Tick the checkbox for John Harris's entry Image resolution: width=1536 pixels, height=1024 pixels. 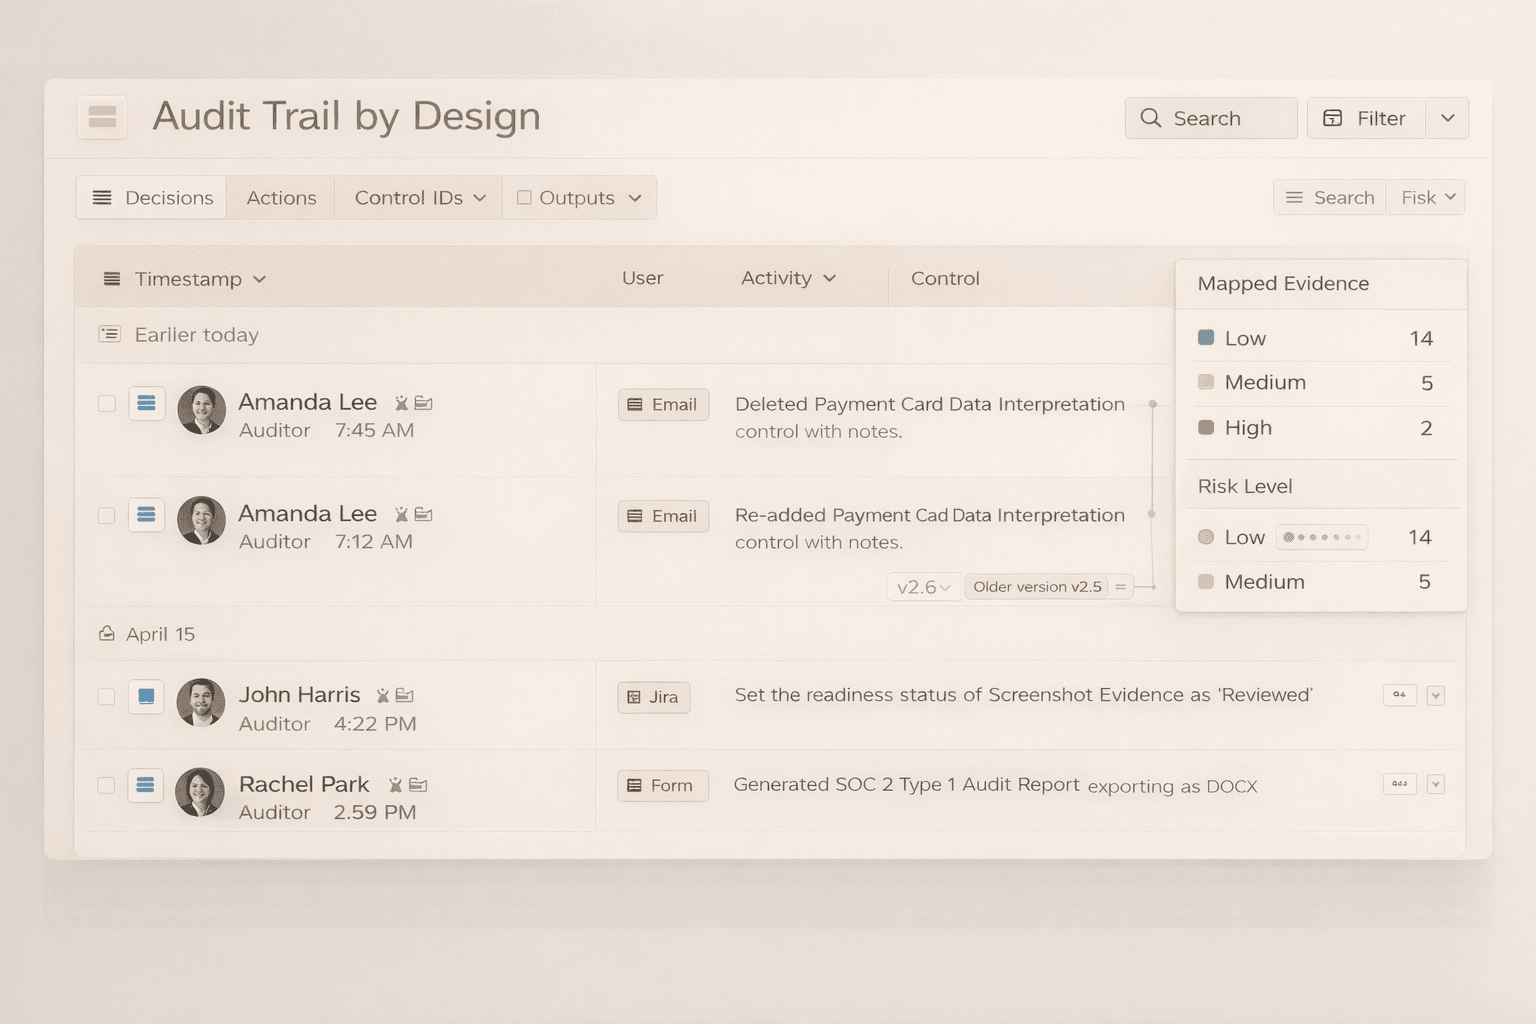tap(105, 696)
